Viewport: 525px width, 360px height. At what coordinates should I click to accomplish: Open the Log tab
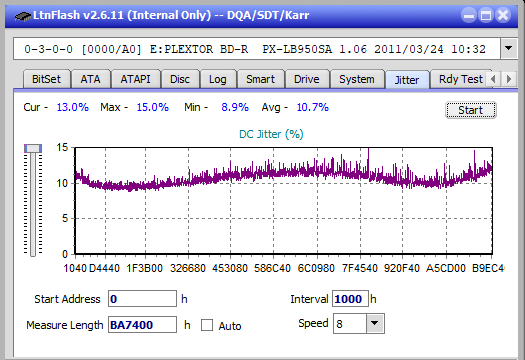click(218, 79)
